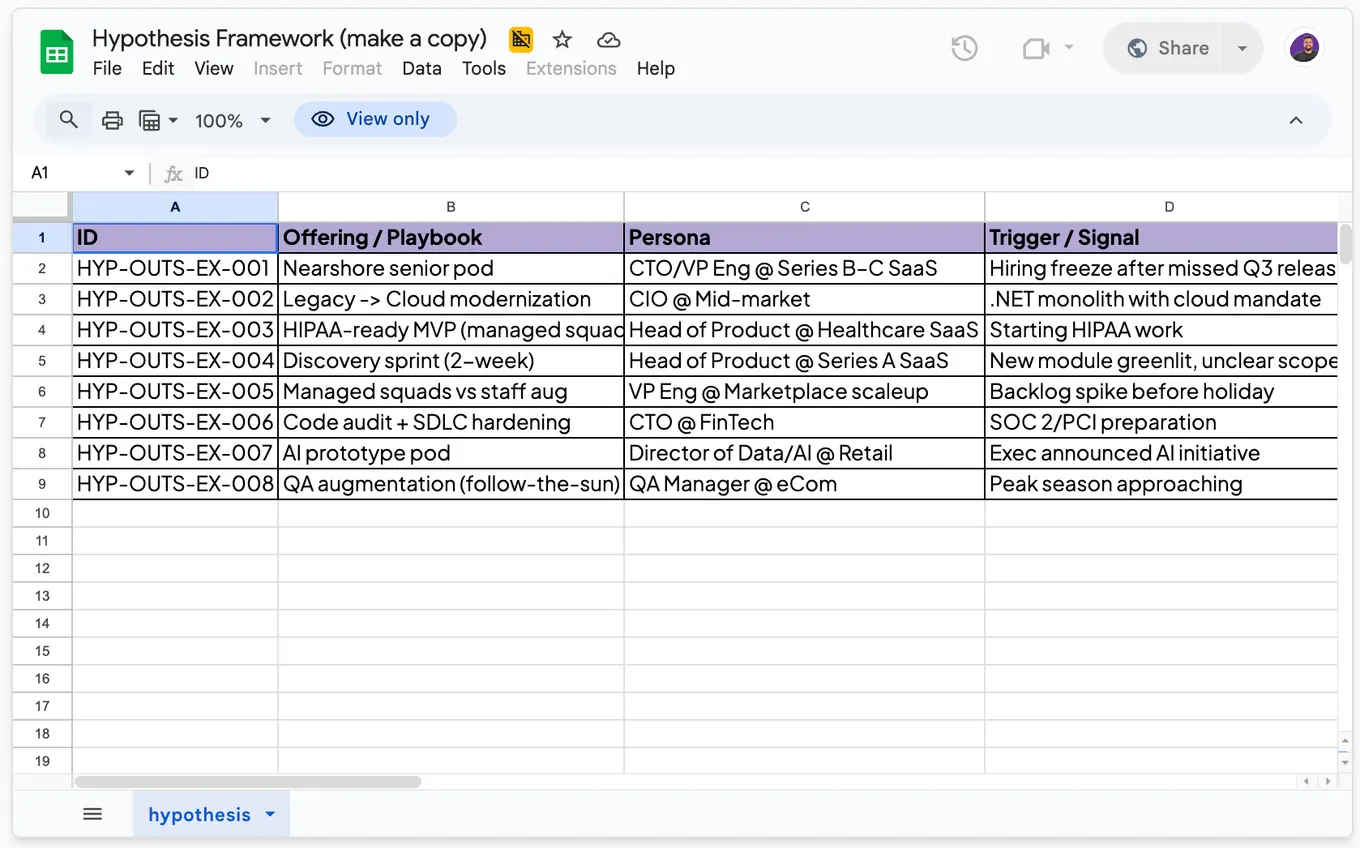Select column B header

point(451,207)
